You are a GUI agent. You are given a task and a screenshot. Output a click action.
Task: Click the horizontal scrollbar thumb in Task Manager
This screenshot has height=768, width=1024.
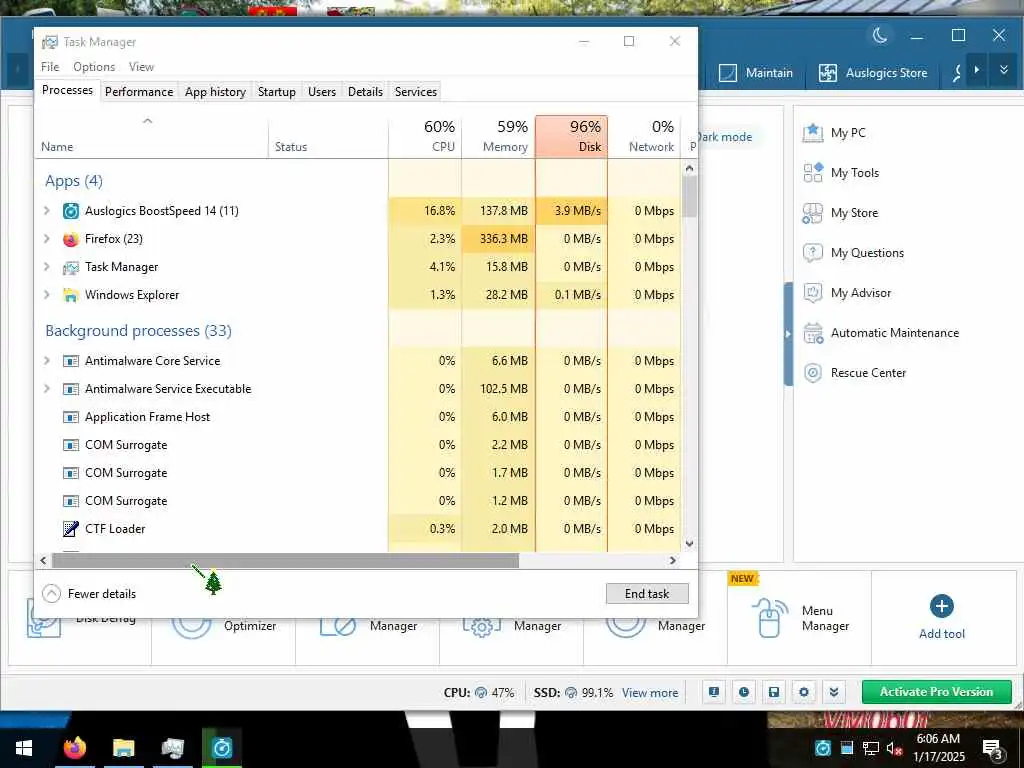pos(285,560)
